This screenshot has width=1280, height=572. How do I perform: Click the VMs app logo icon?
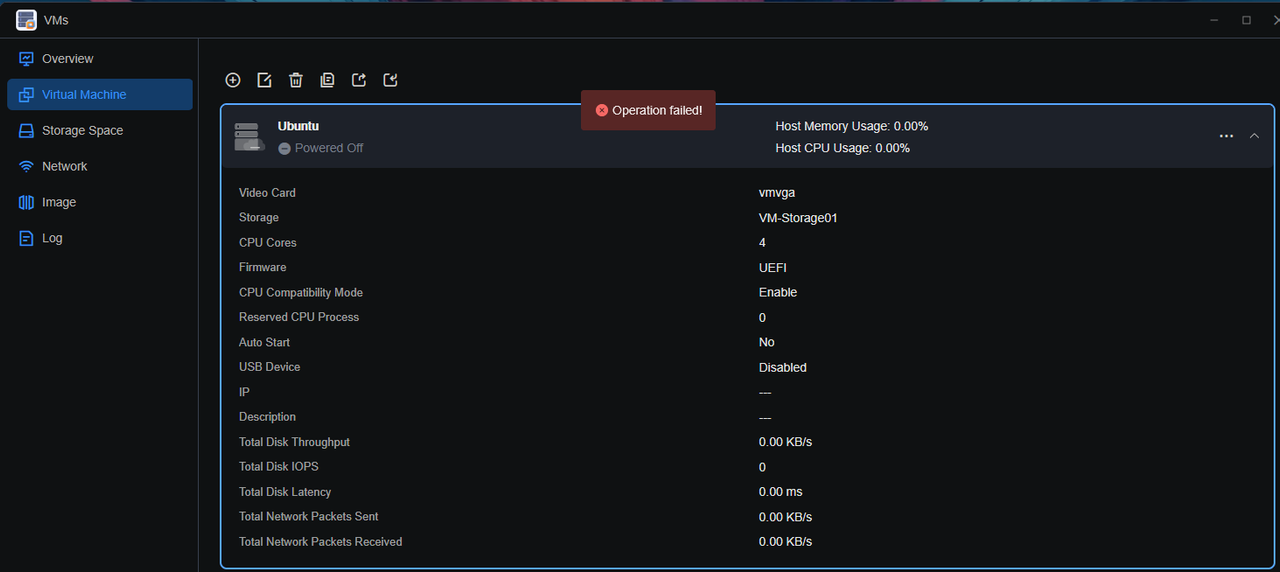pyautogui.click(x=26, y=20)
